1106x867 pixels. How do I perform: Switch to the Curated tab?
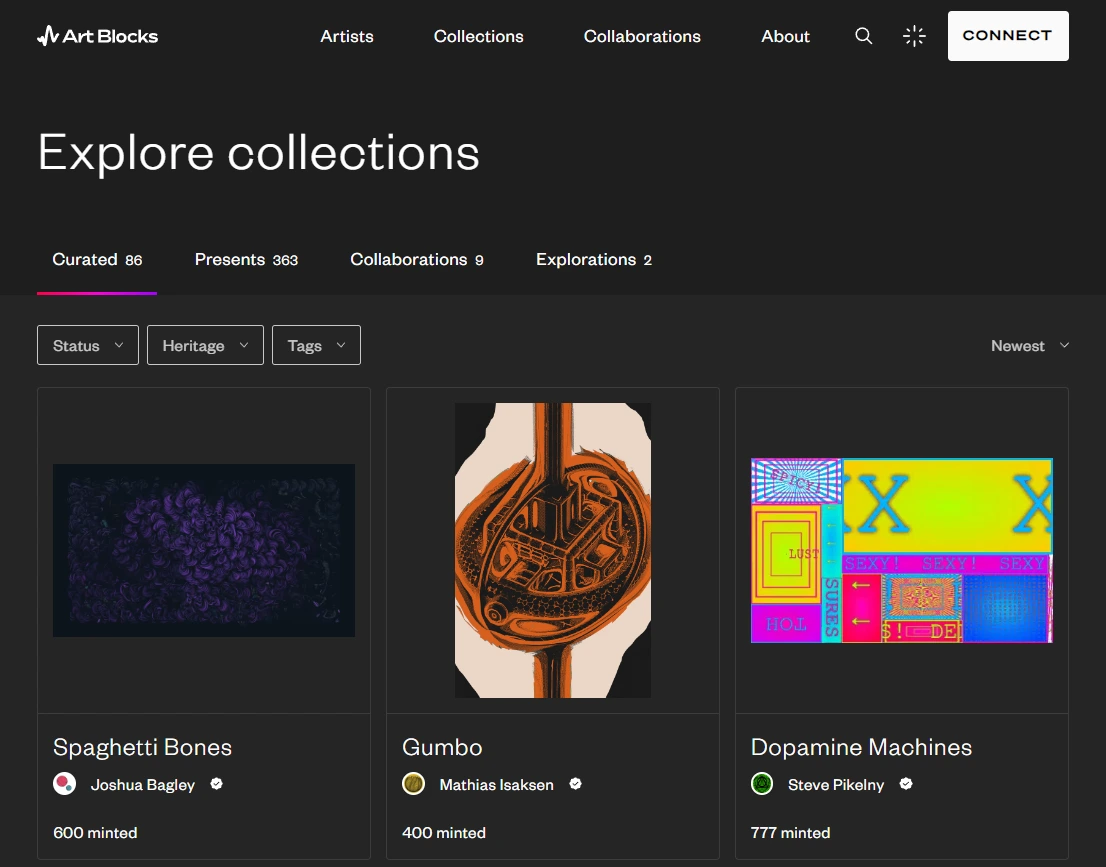point(97,260)
